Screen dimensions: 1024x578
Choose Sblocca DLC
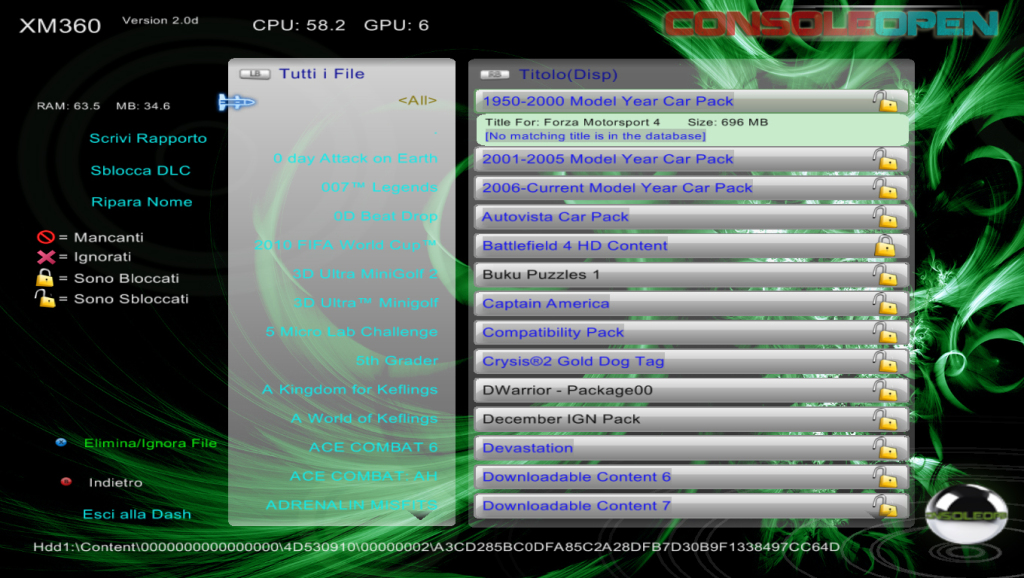coord(140,170)
